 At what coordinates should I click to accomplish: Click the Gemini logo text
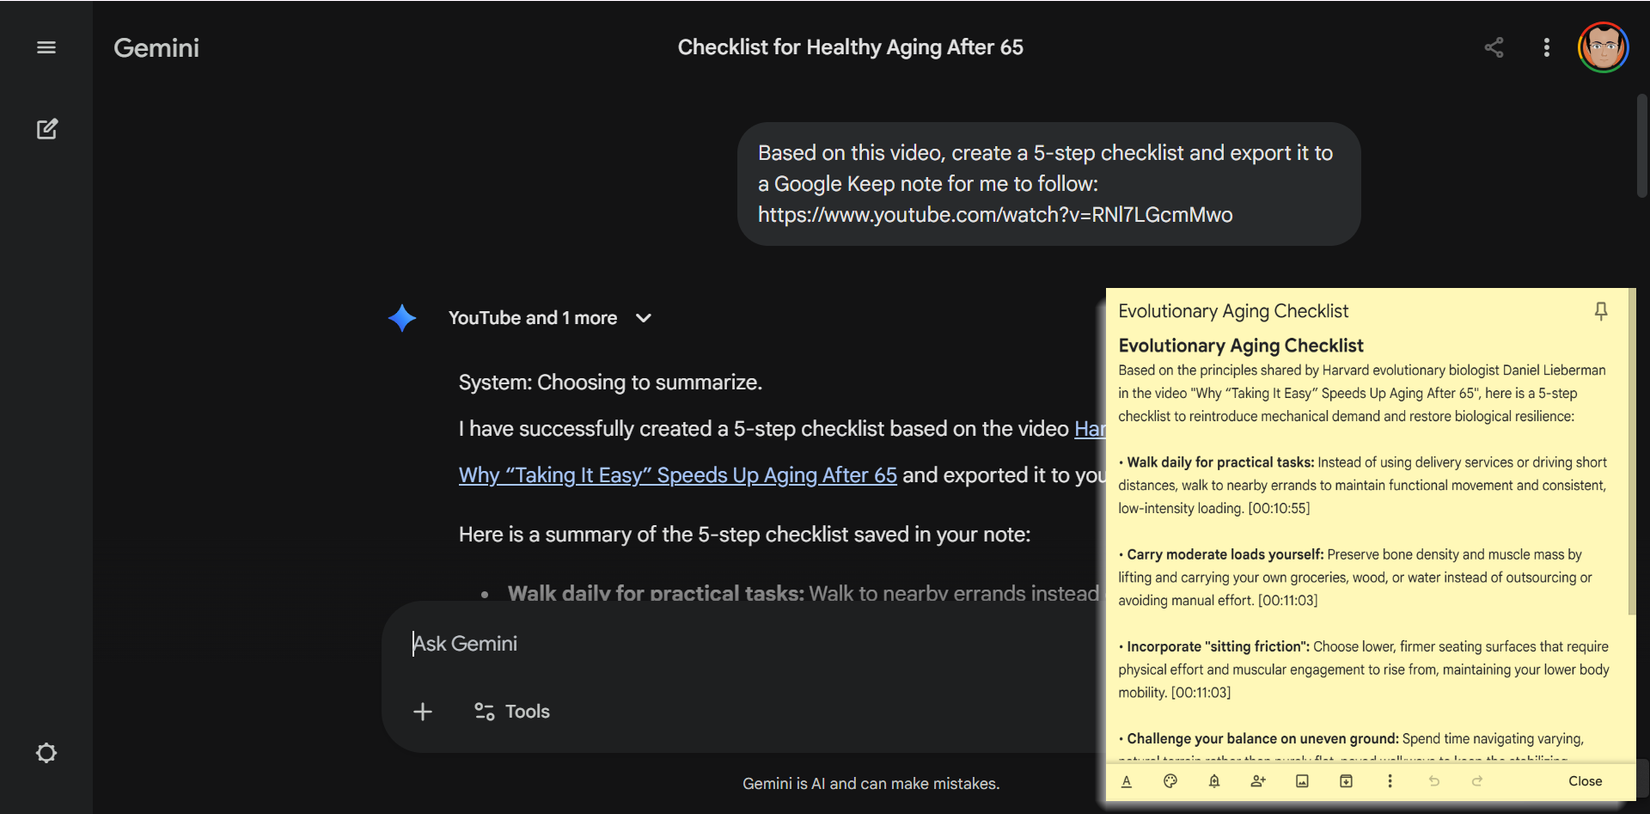[x=156, y=48]
